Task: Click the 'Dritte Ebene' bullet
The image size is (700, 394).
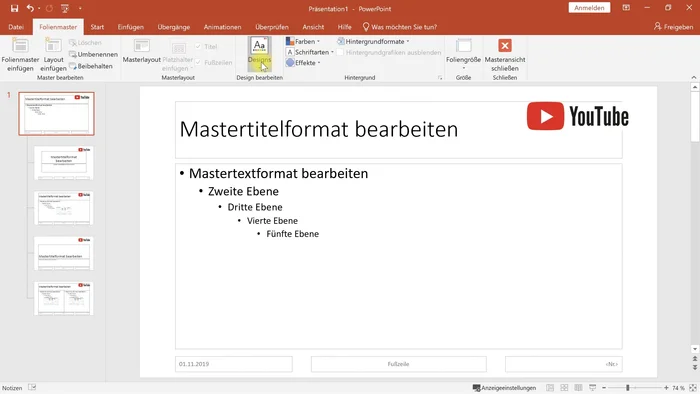Action: point(255,207)
